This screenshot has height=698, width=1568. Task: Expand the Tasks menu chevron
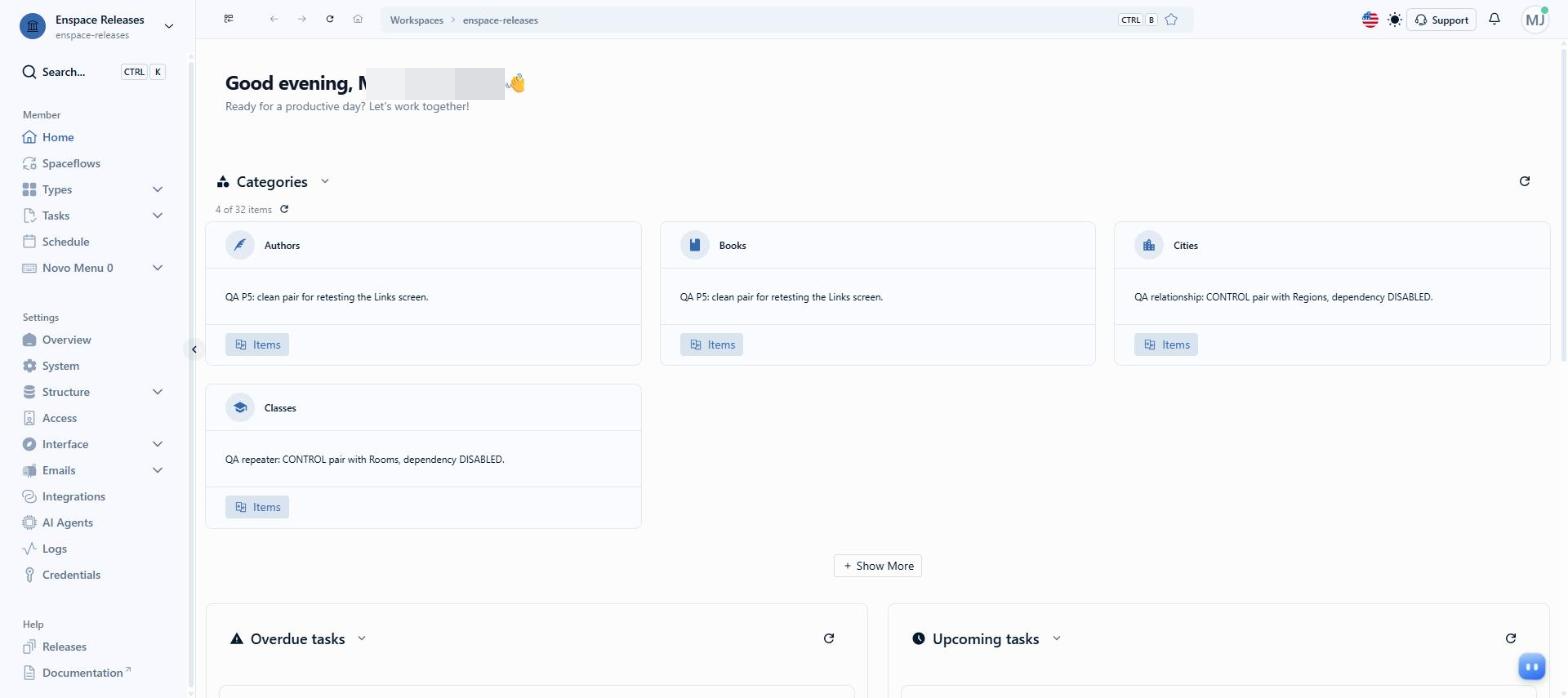157,215
